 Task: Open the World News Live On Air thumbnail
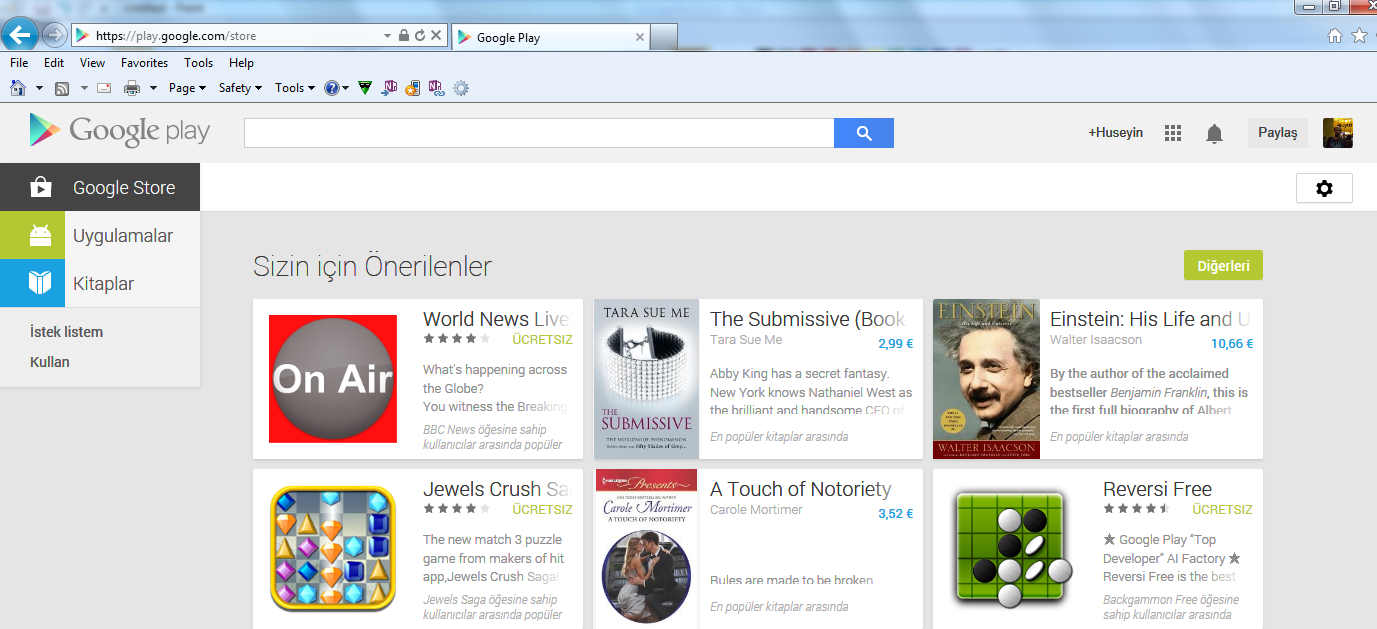[333, 379]
